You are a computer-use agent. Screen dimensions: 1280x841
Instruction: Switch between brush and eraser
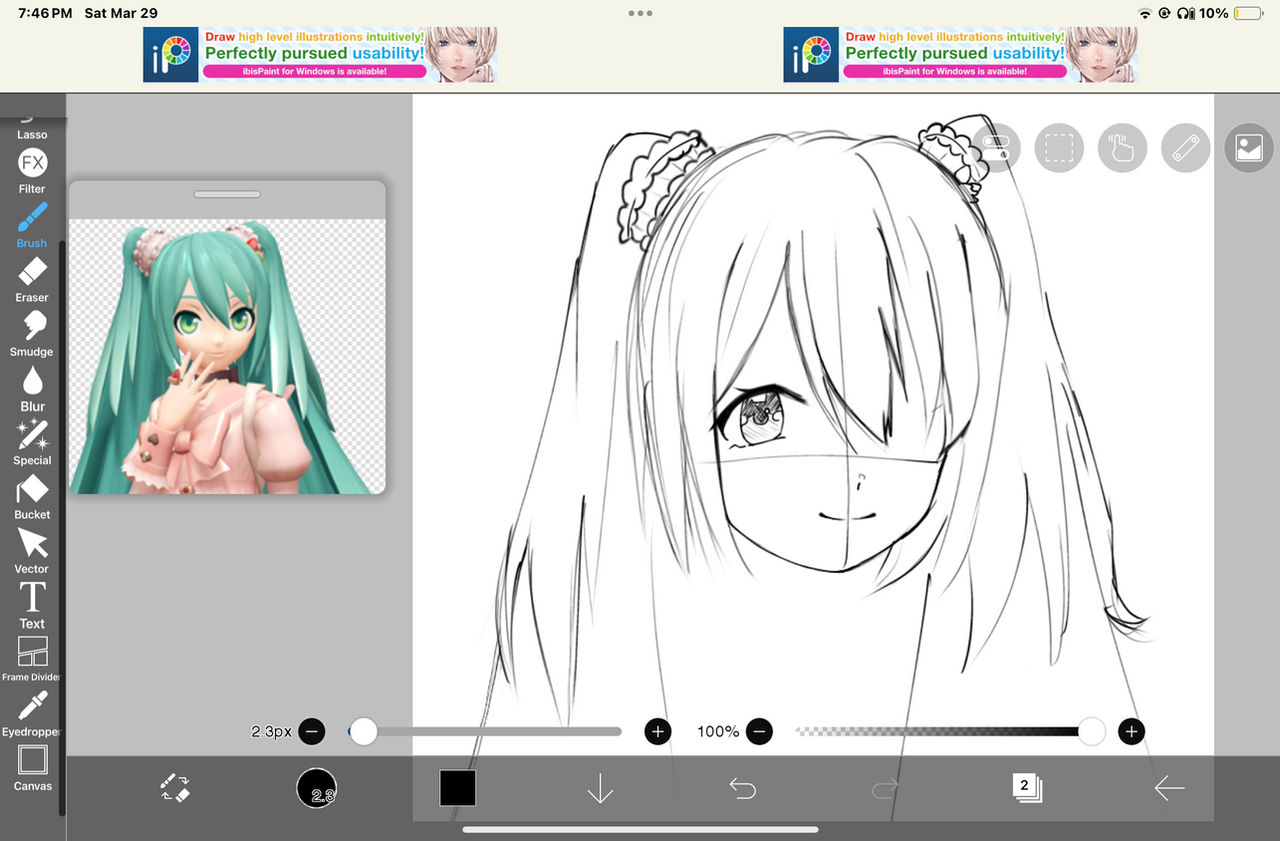pyautogui.click(x=175, y=787)
